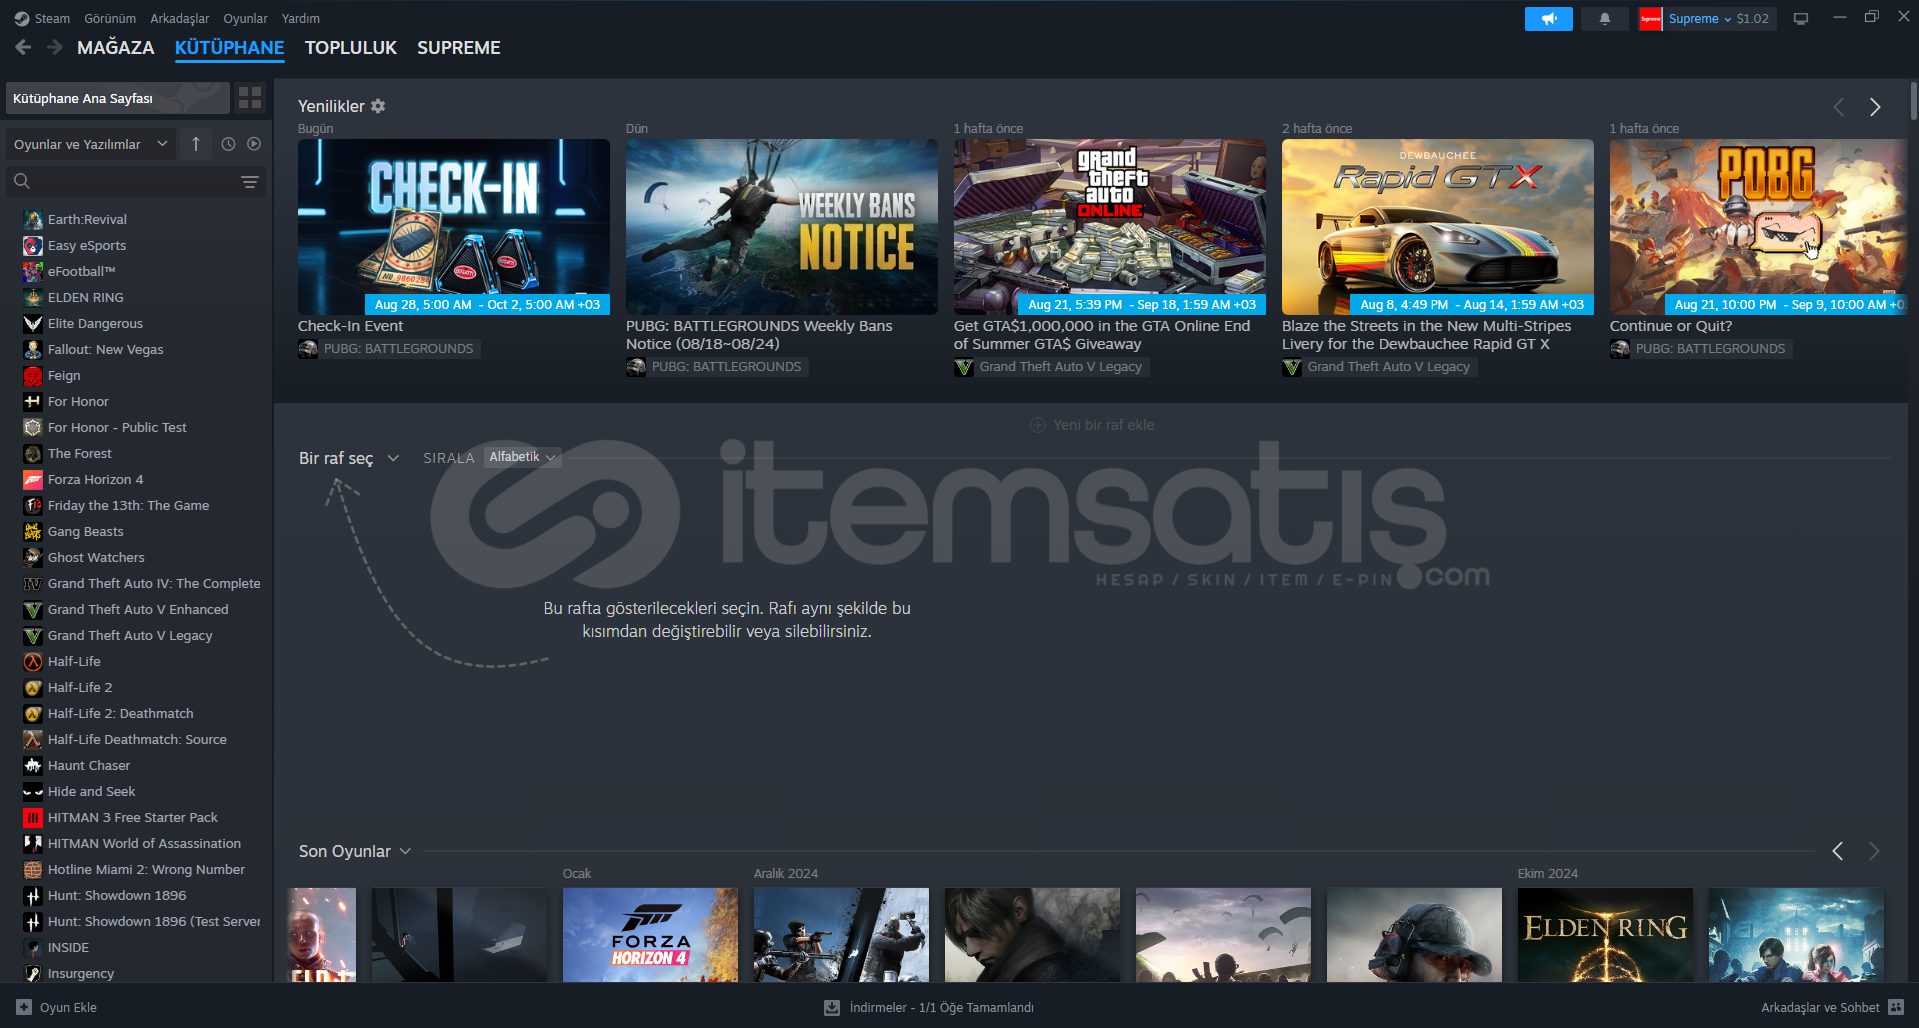The height and width of the screenshot is (1028, 1919).
Task: Click the announcements megaphone icon
Action: pyautogui.click(x=1548, y=19)
